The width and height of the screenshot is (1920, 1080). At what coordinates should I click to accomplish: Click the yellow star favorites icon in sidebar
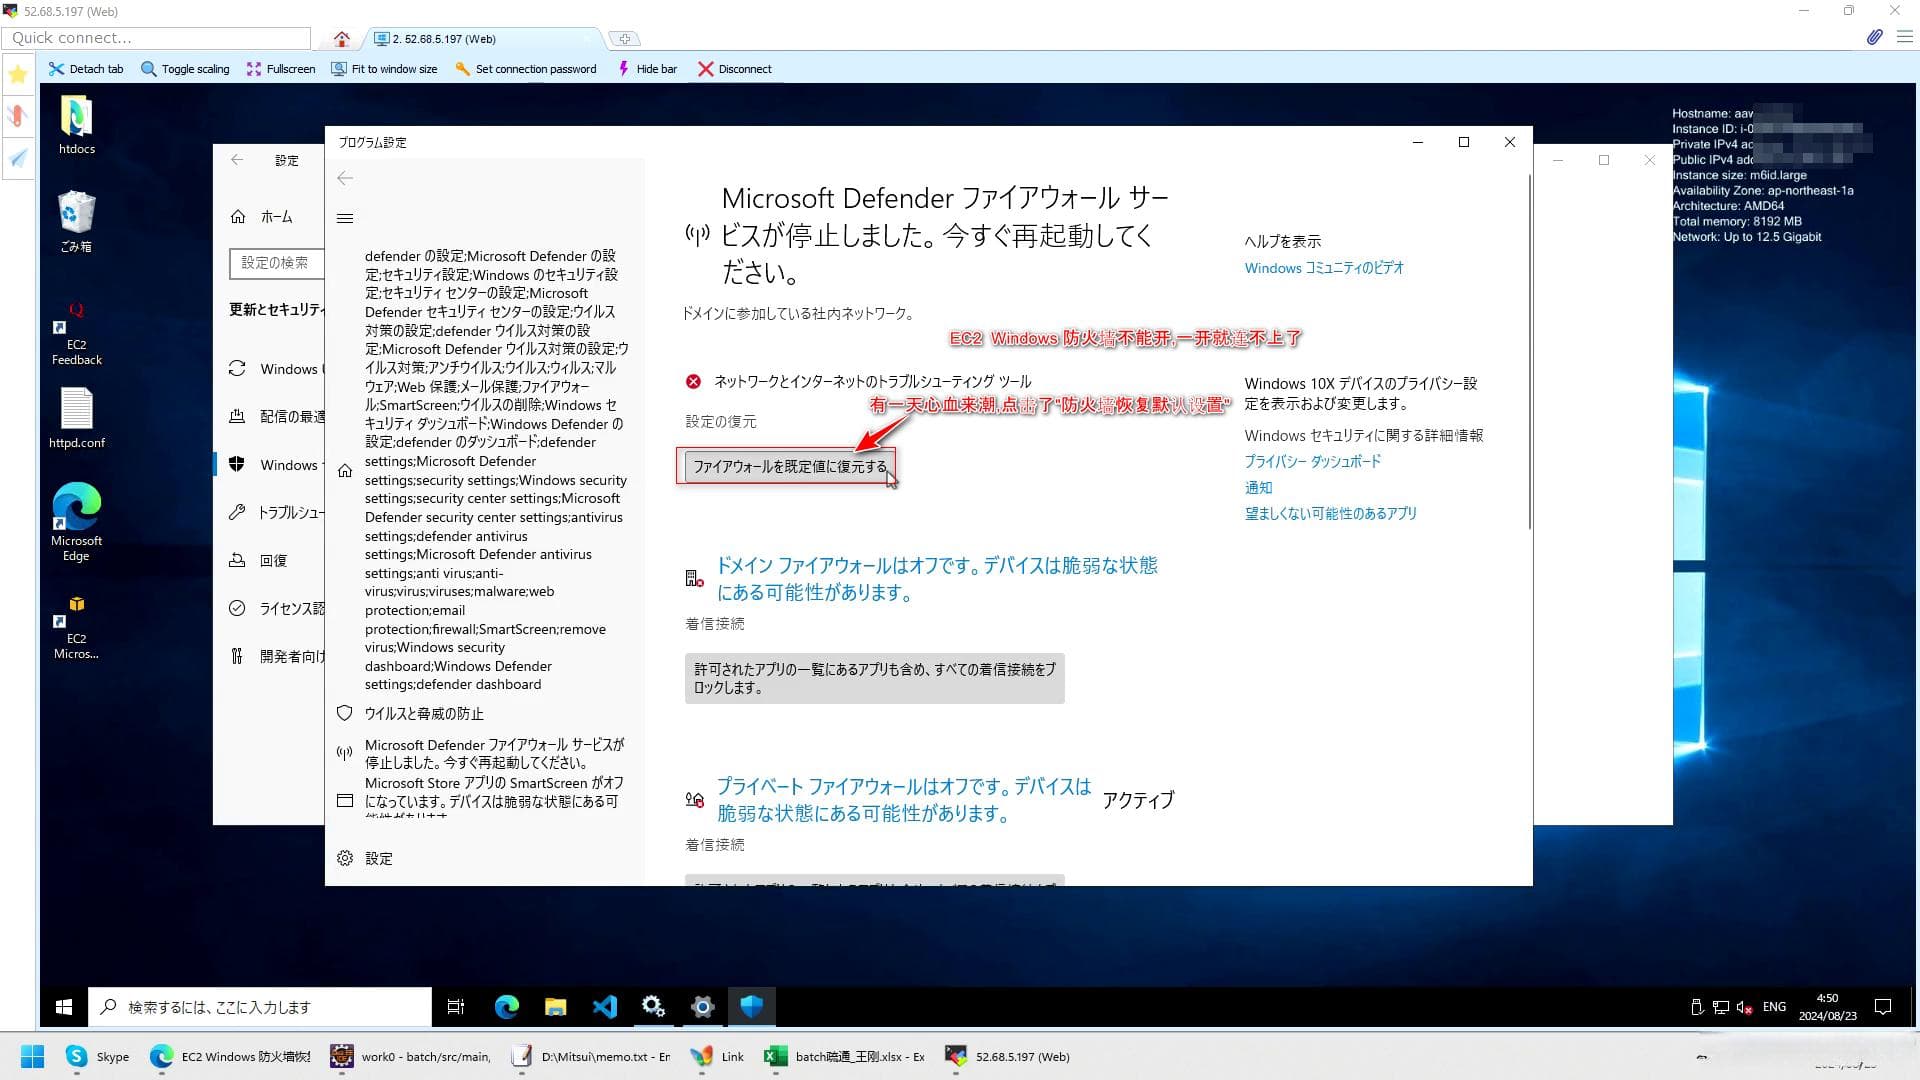(17, 74)
